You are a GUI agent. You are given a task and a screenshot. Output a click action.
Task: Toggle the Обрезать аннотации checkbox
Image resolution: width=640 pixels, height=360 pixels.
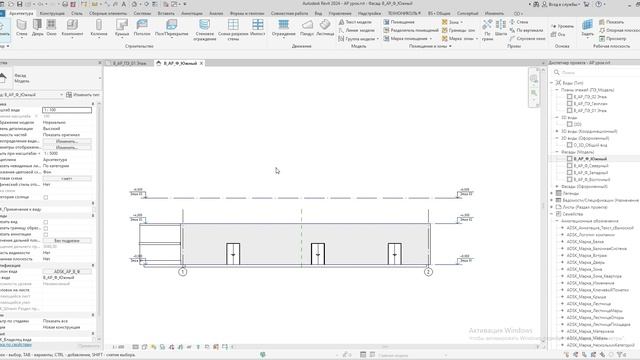[x=46, y=235]
